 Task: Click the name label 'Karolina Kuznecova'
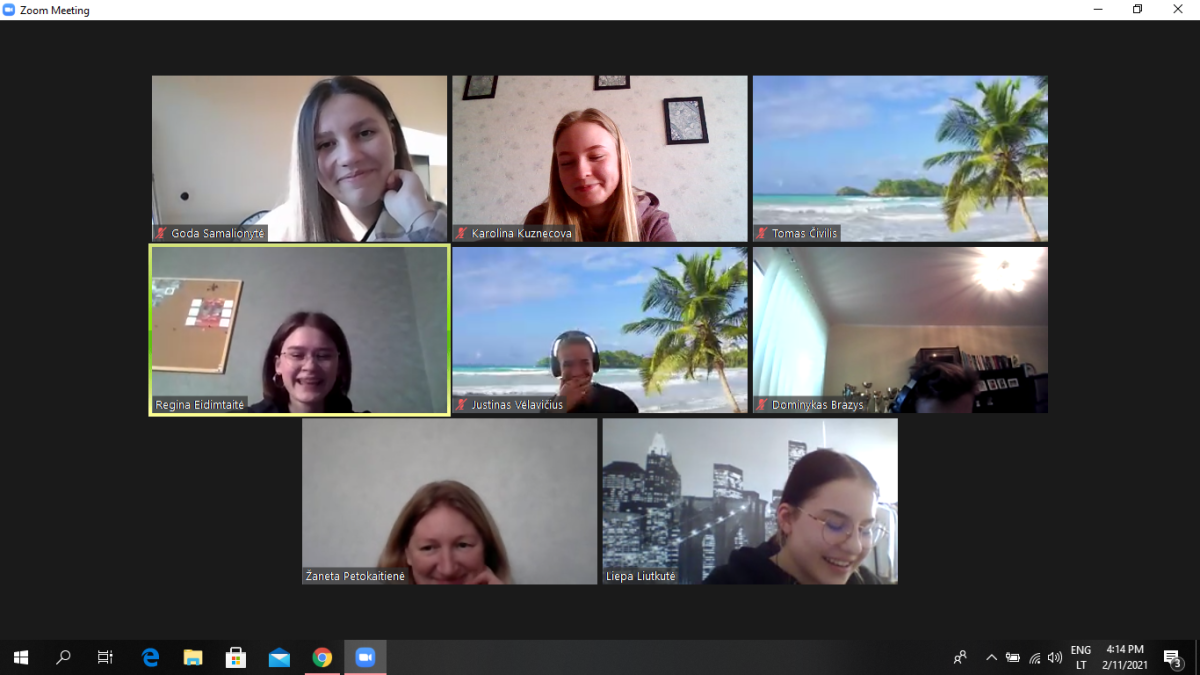tap(522, 234)
